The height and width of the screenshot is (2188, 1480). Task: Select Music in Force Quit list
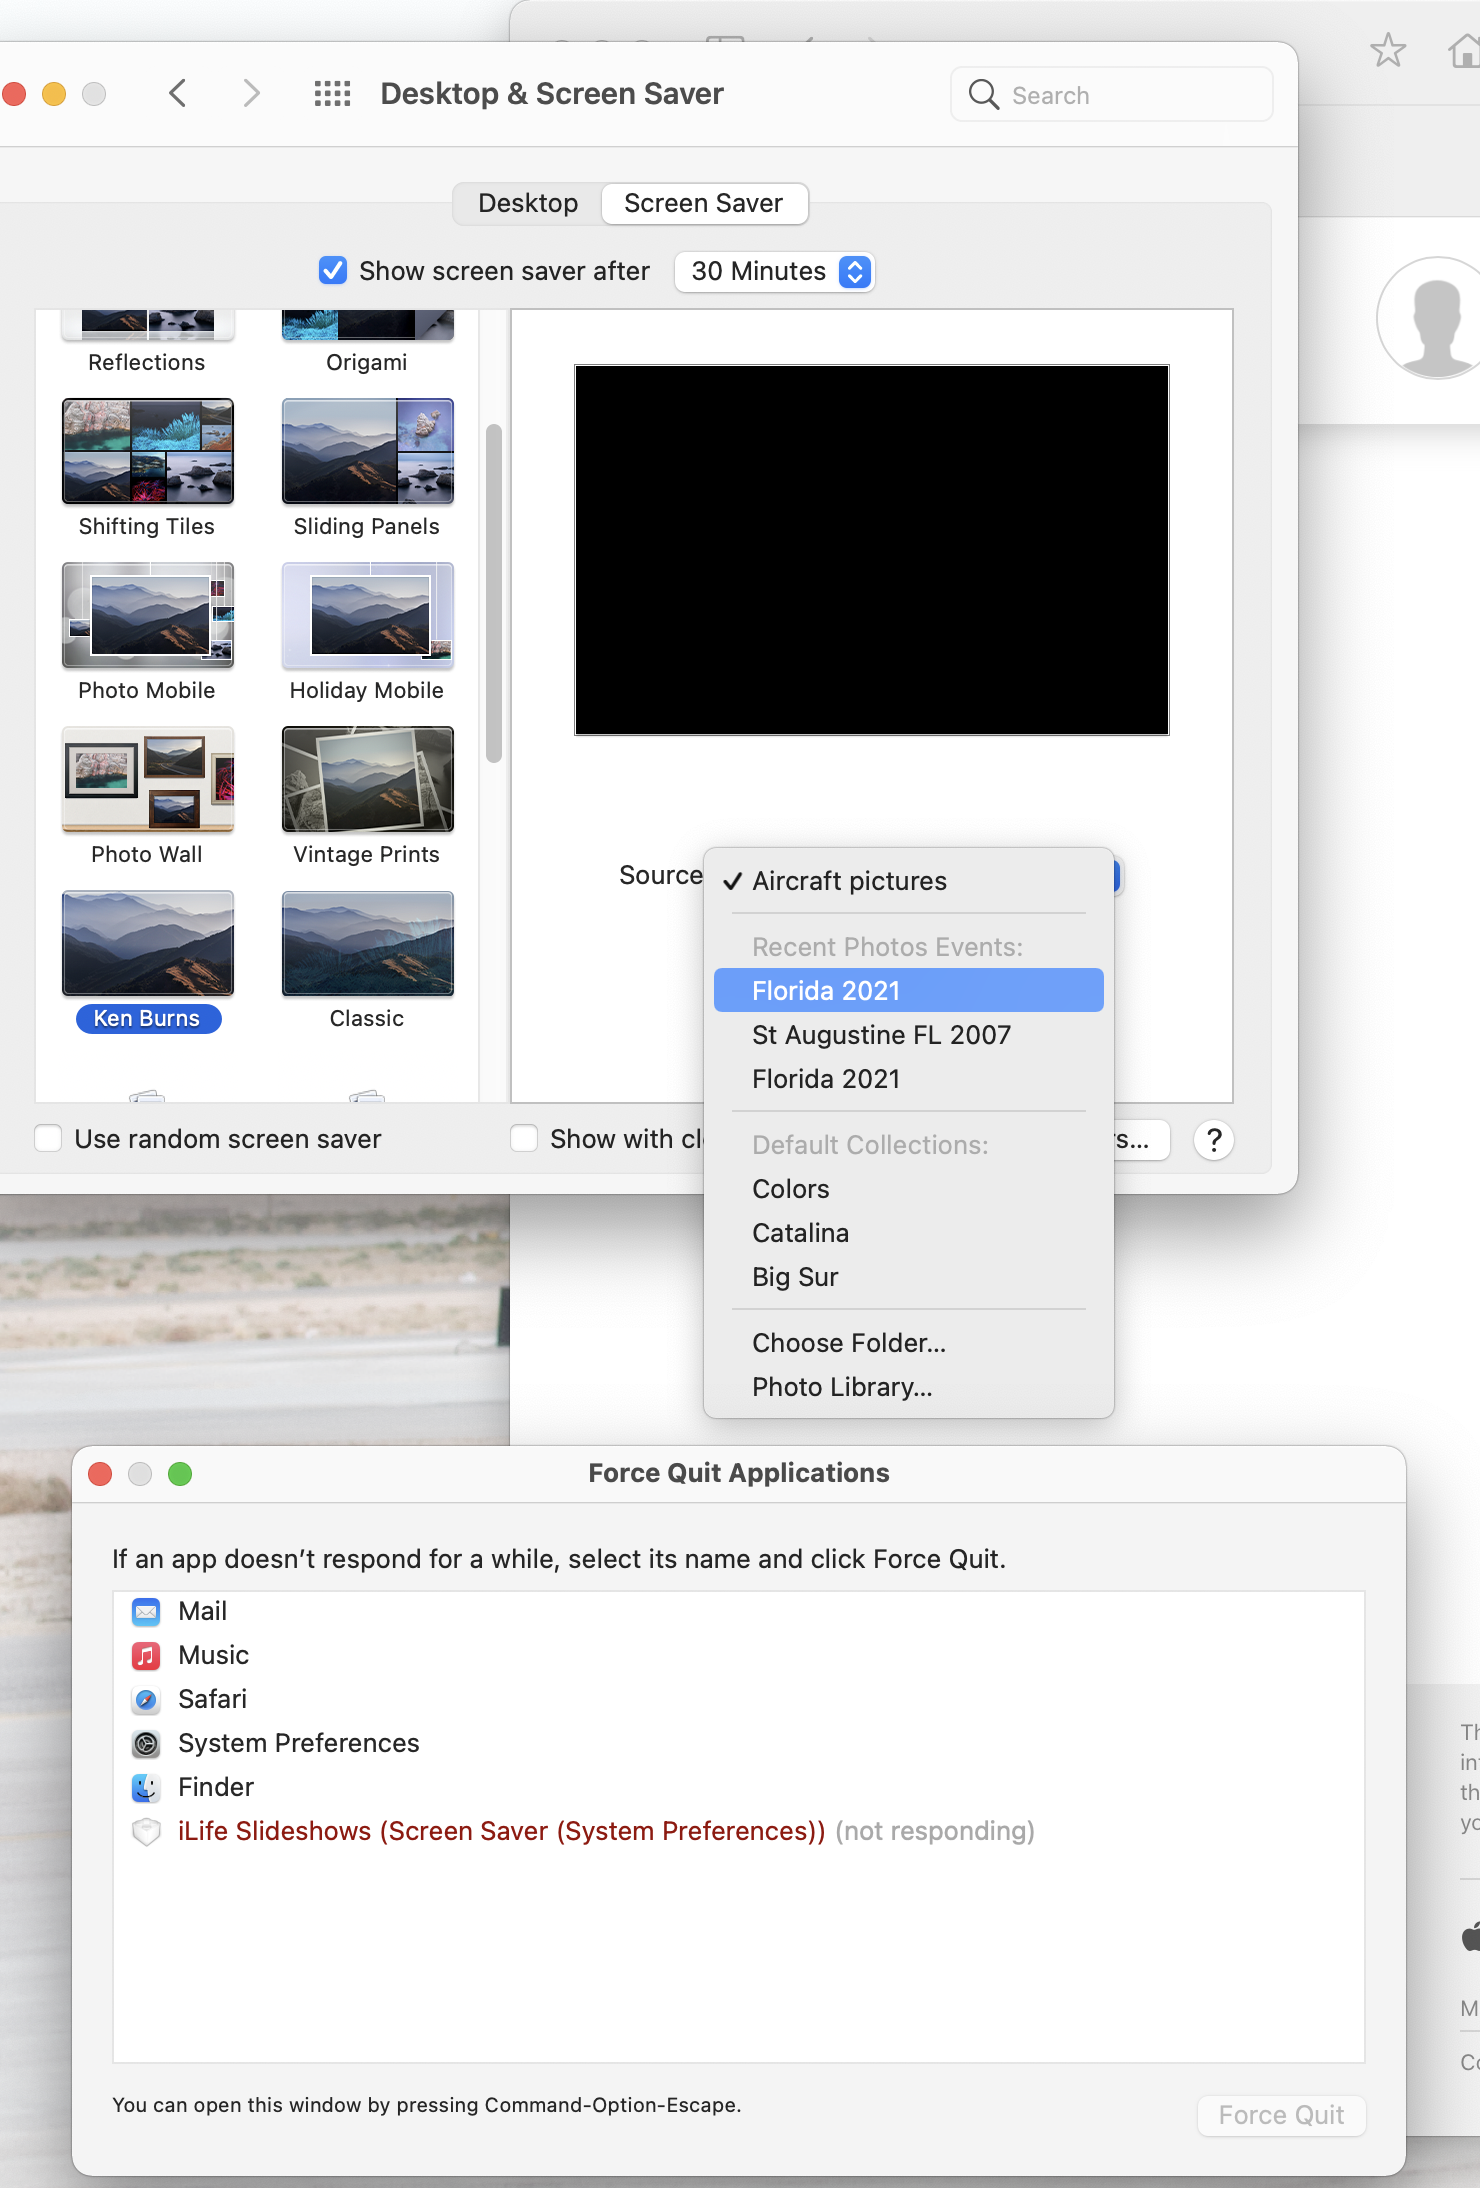[x=739, y=1655]
